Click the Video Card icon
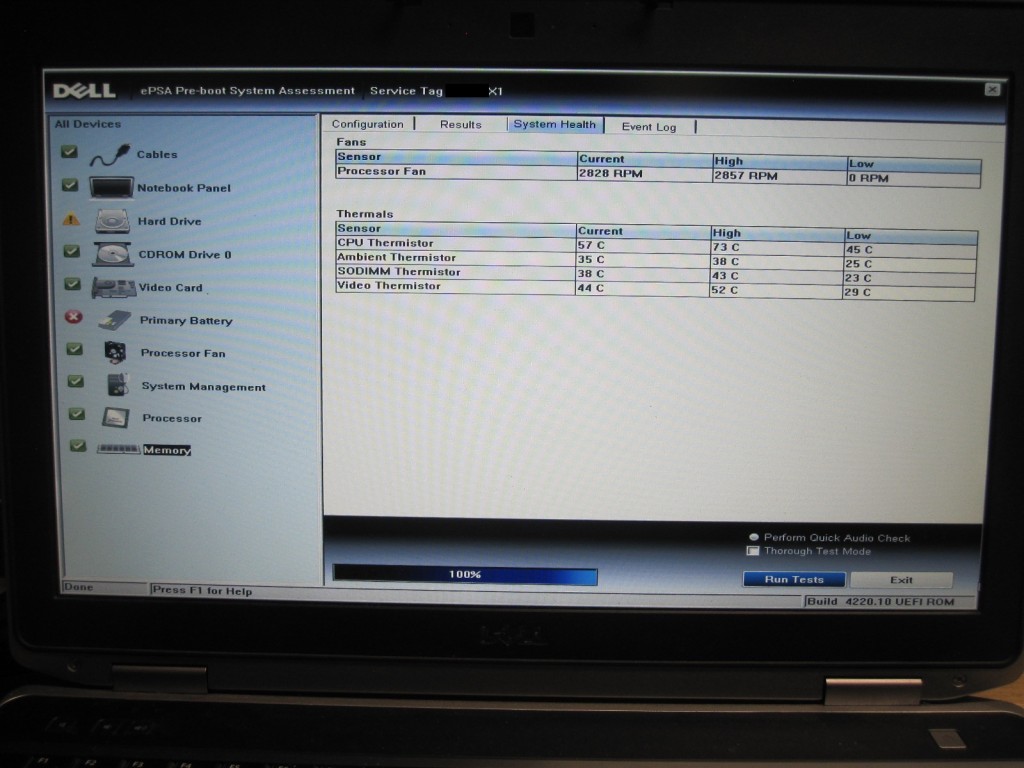 113,288
